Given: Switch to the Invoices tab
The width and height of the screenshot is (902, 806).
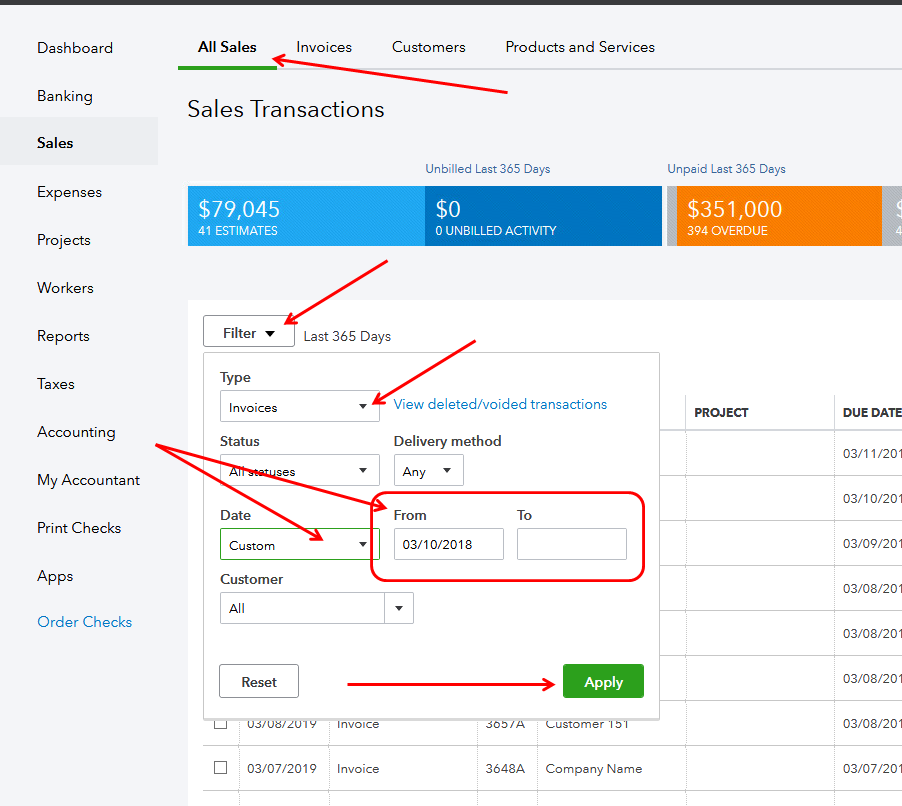Looking at the screenshot, I should (324, 47).
